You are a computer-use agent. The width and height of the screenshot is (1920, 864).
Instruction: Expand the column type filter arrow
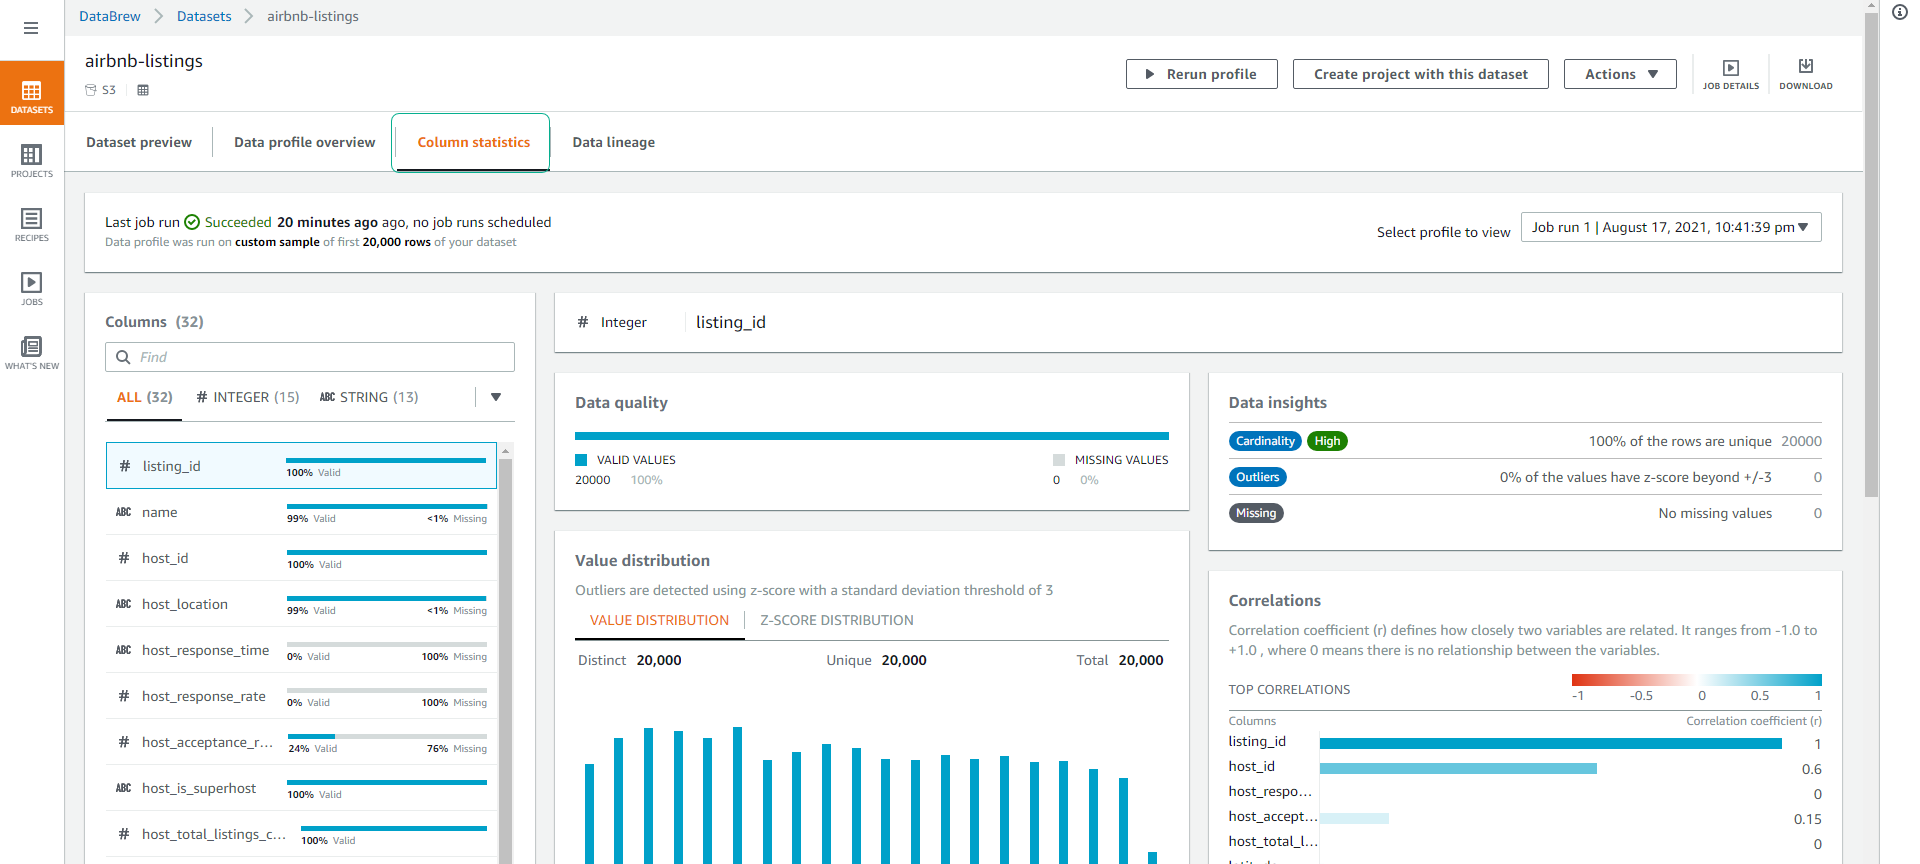point(496,397)
